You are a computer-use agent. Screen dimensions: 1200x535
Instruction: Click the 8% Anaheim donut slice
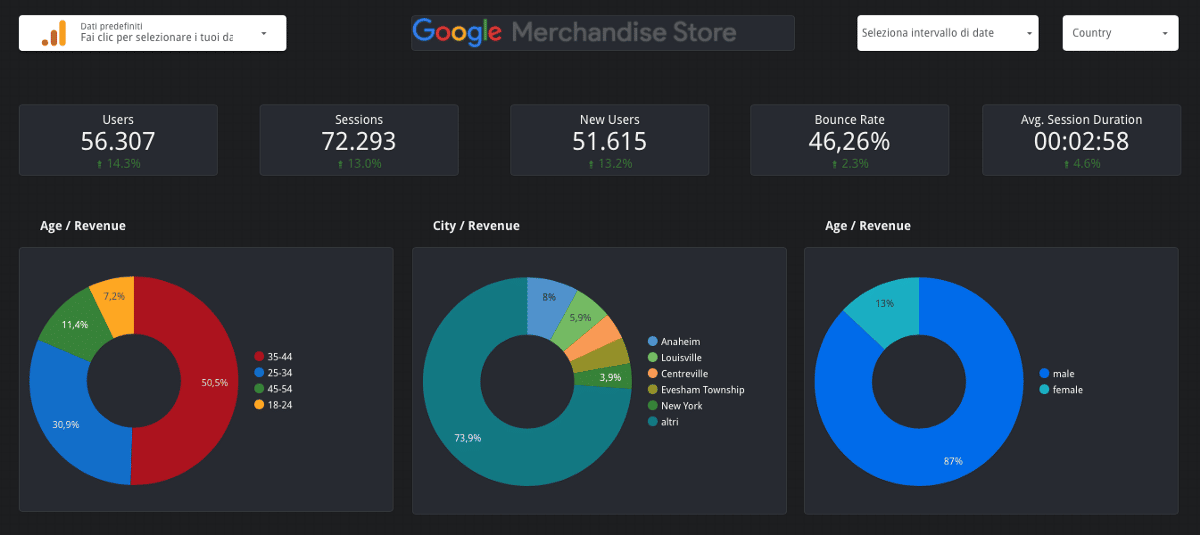[550, 305]
